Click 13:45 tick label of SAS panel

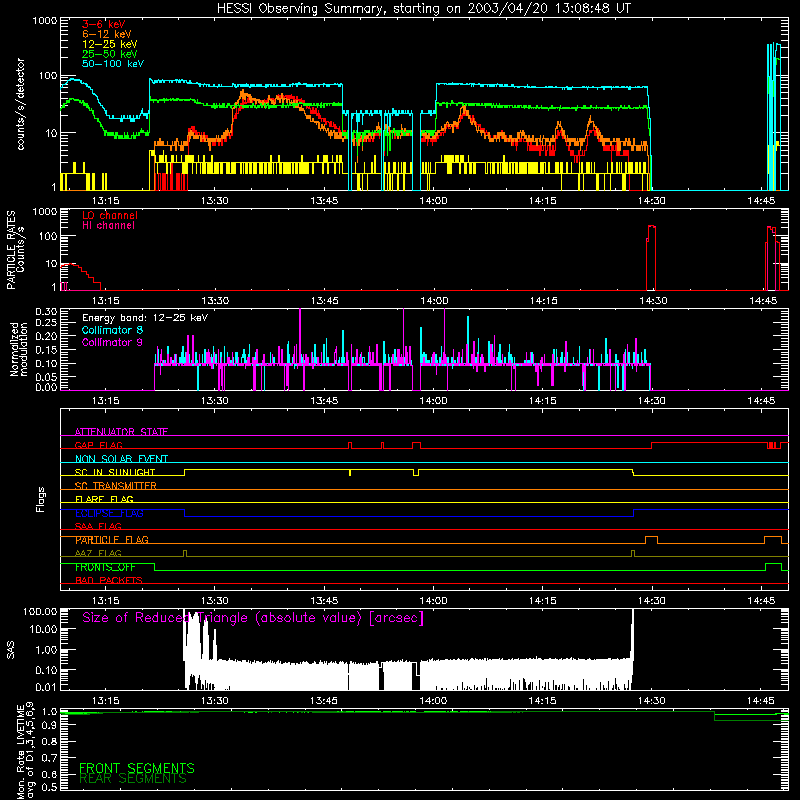324,701
